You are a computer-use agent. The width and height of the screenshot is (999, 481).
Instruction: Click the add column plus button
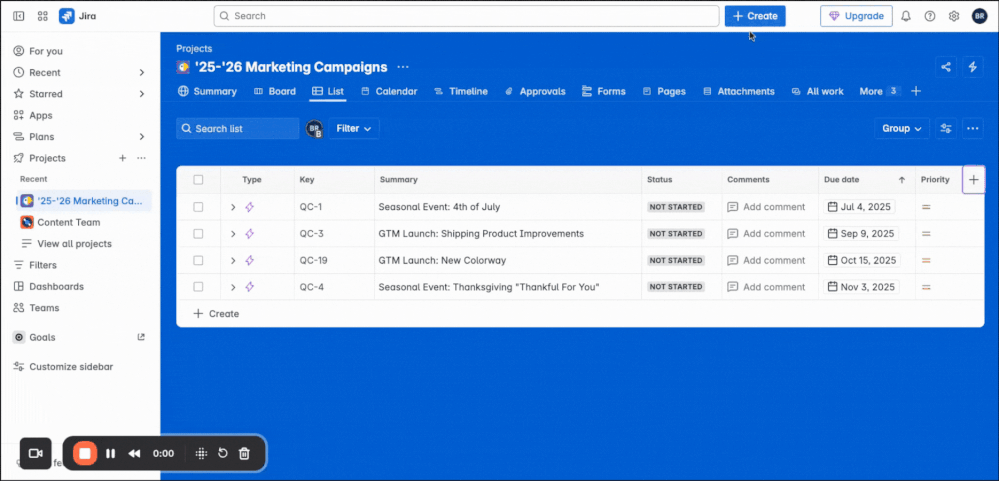[974, 180]
